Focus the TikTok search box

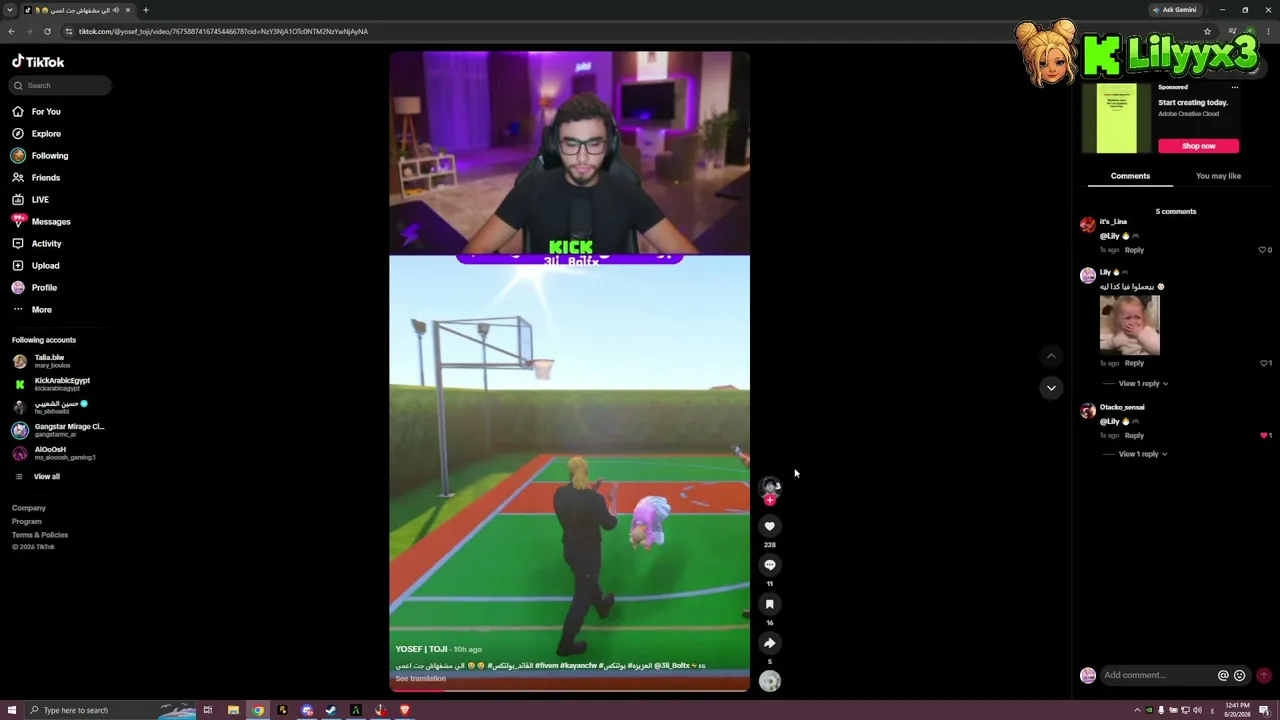pos(61,85)
